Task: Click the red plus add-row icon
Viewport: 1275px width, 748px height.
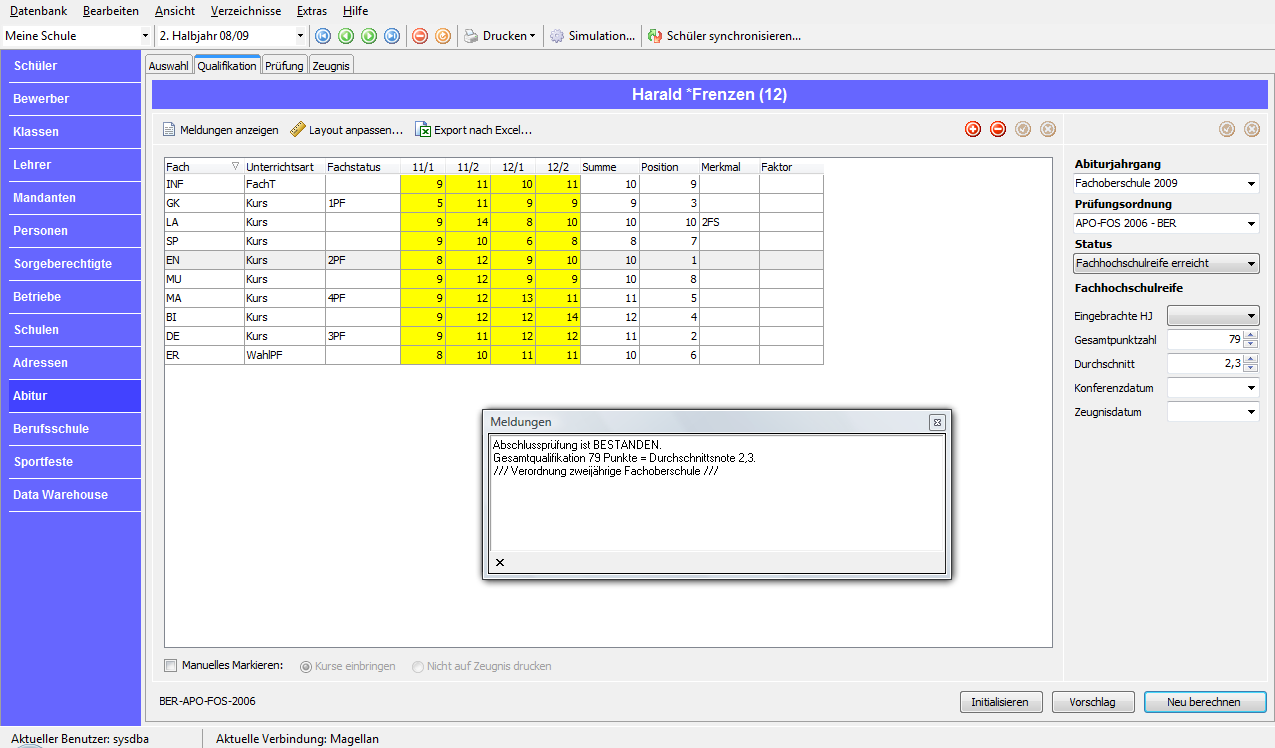Action: pos(972,129)
